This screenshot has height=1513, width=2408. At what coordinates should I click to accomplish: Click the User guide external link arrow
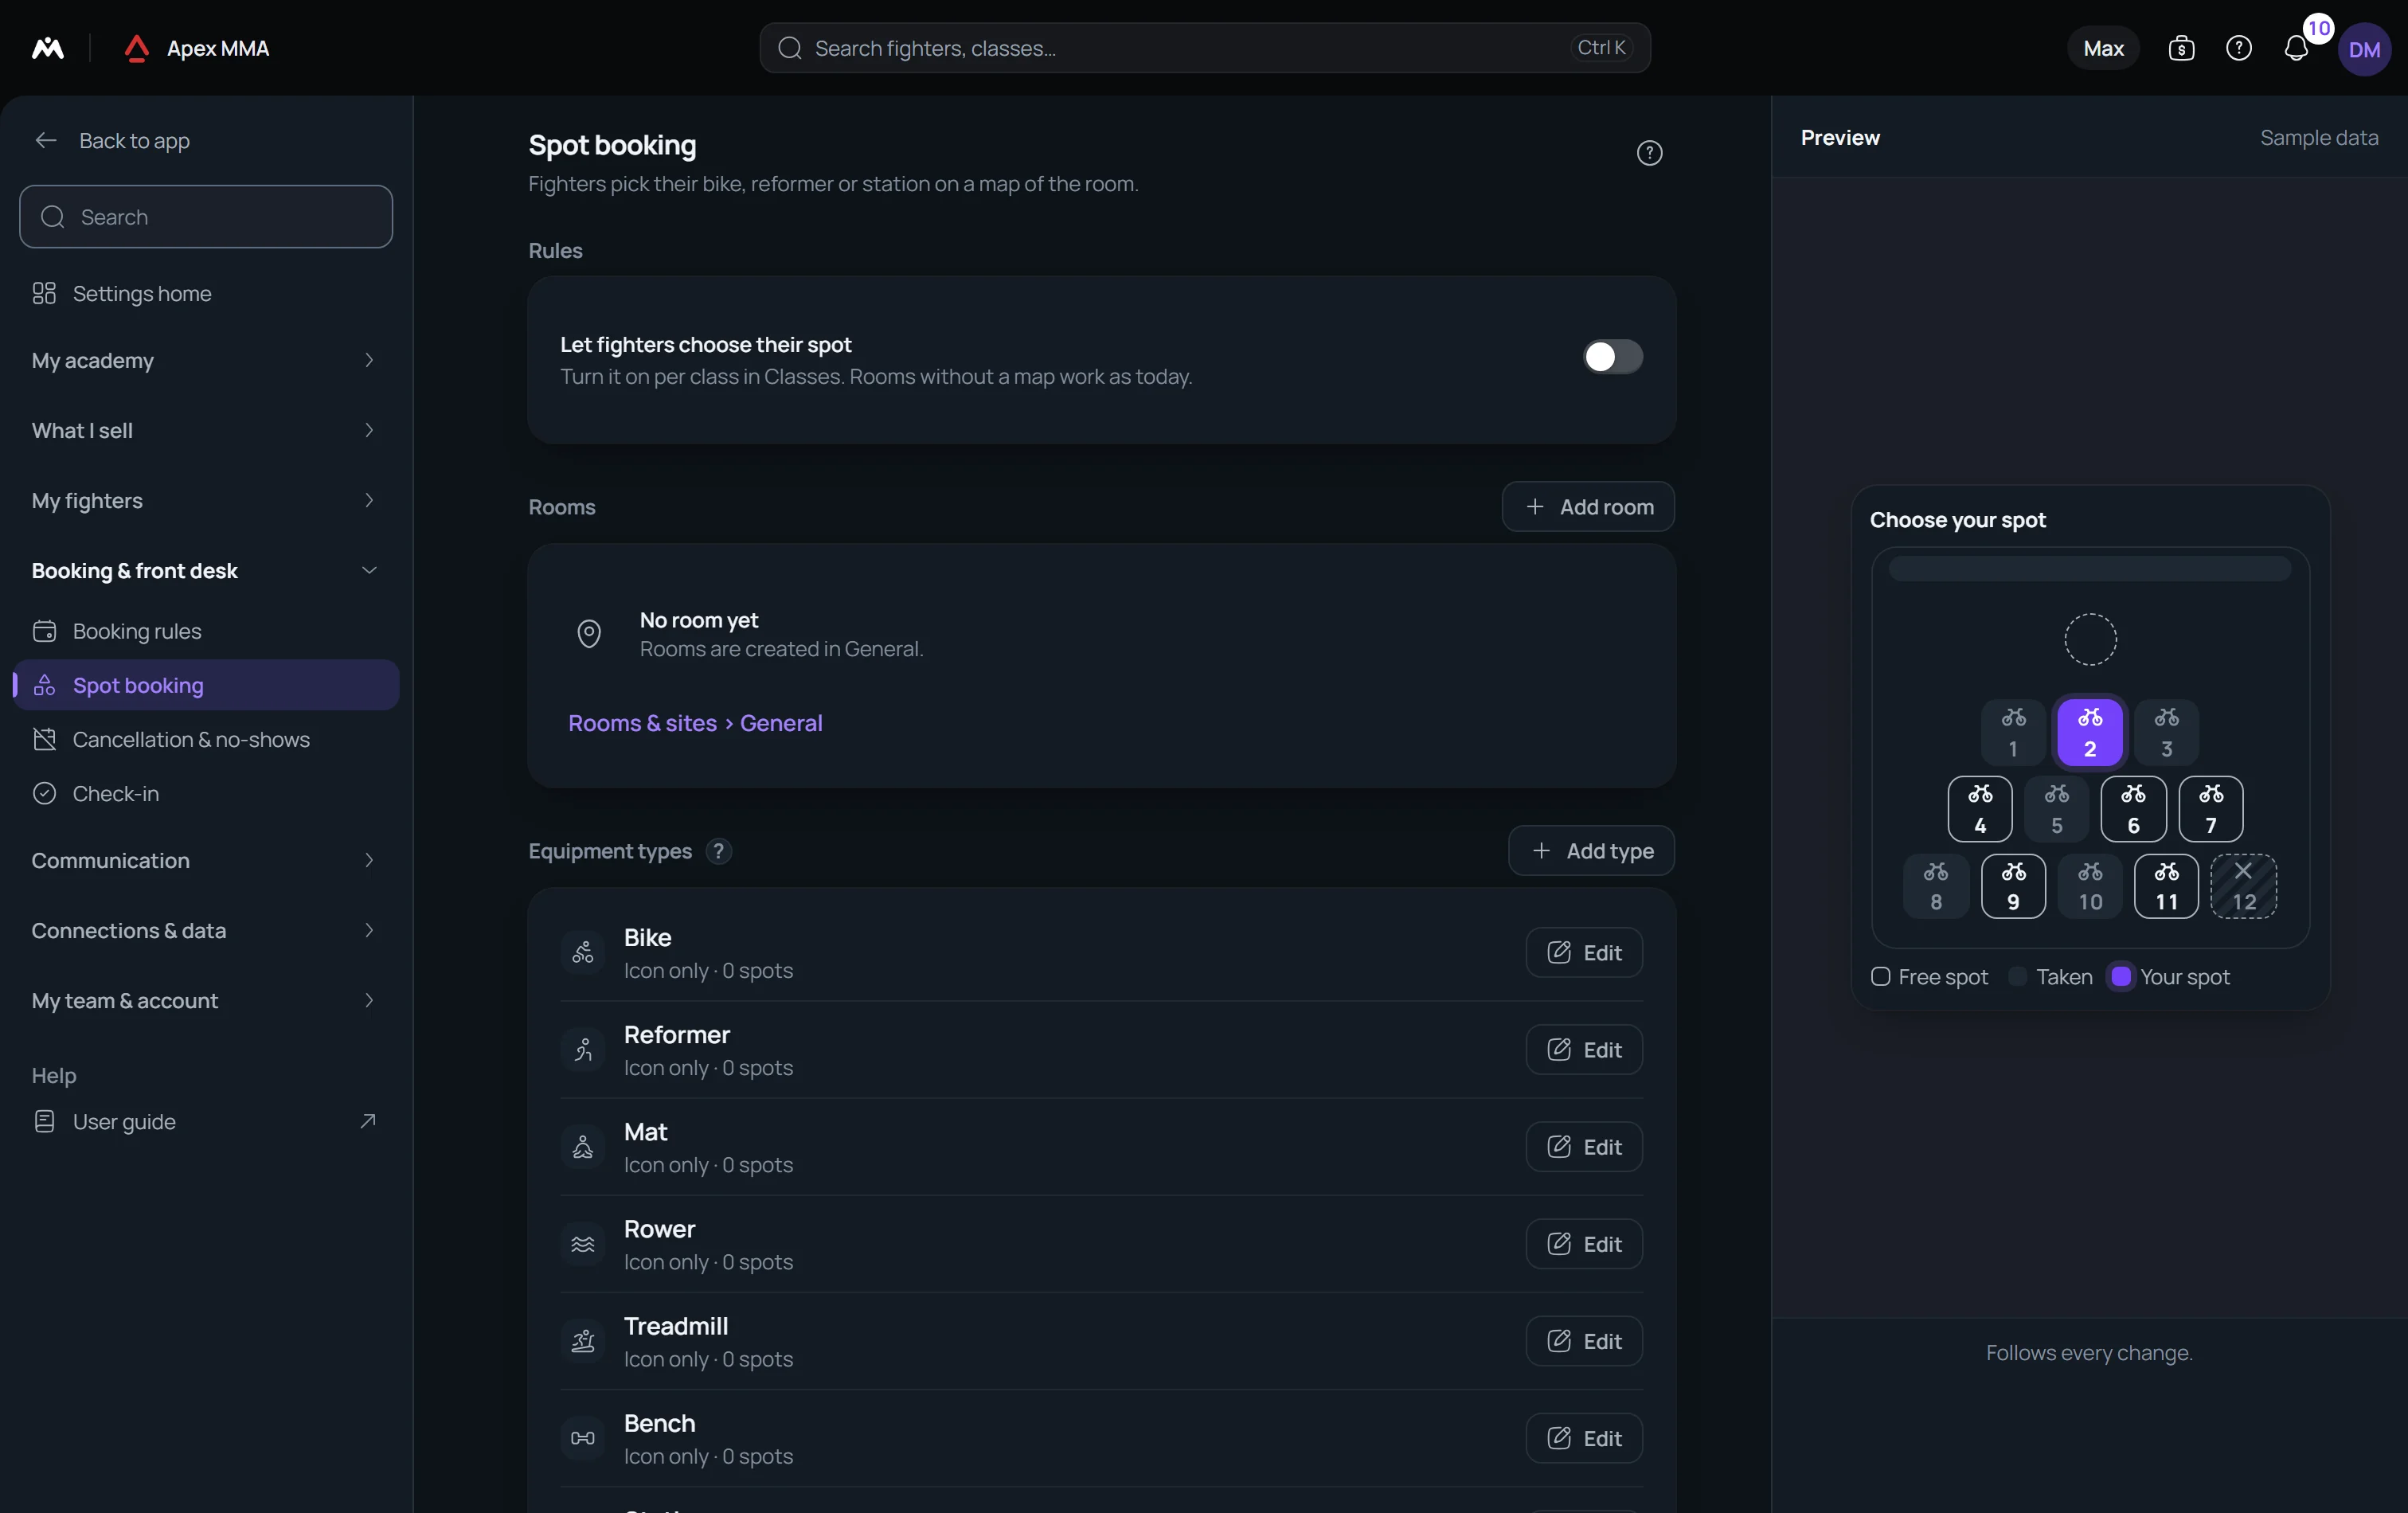[x=368, y=1121]
